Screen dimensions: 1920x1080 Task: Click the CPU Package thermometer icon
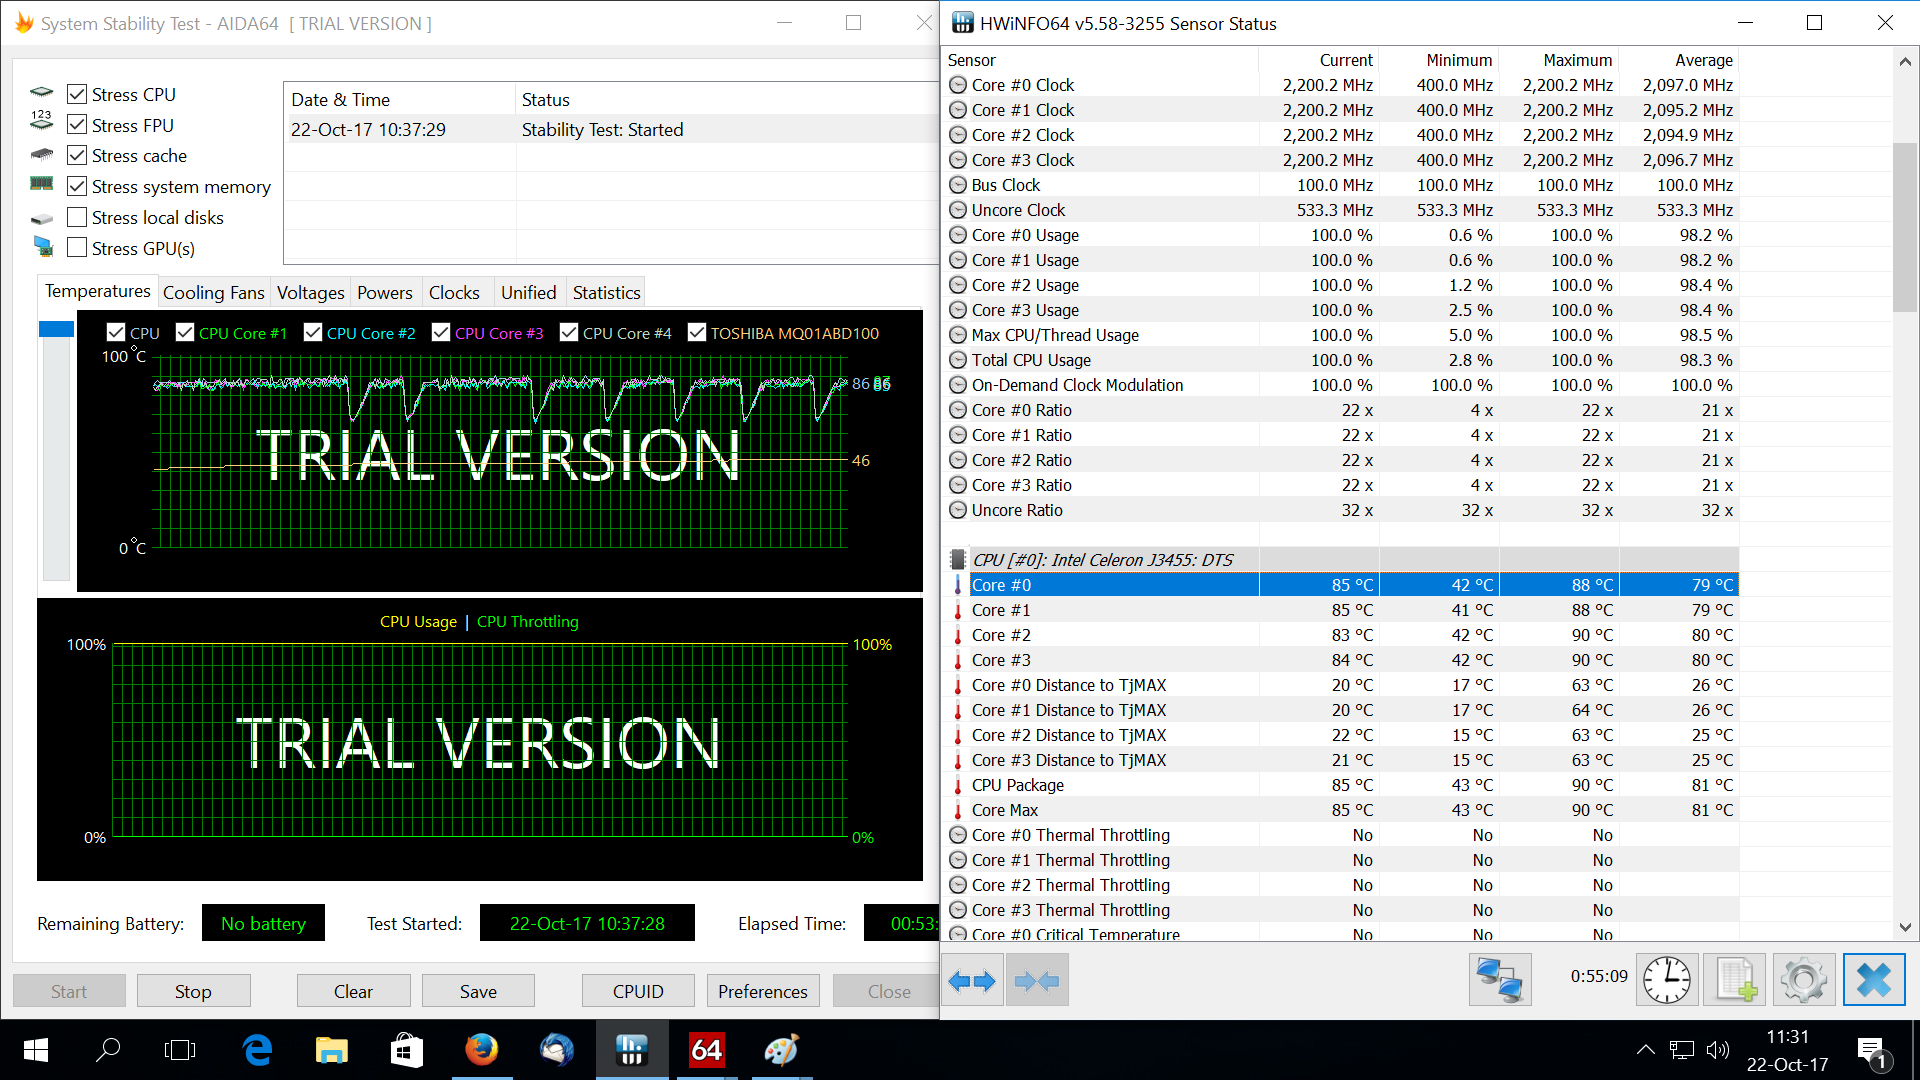point(958,785)
